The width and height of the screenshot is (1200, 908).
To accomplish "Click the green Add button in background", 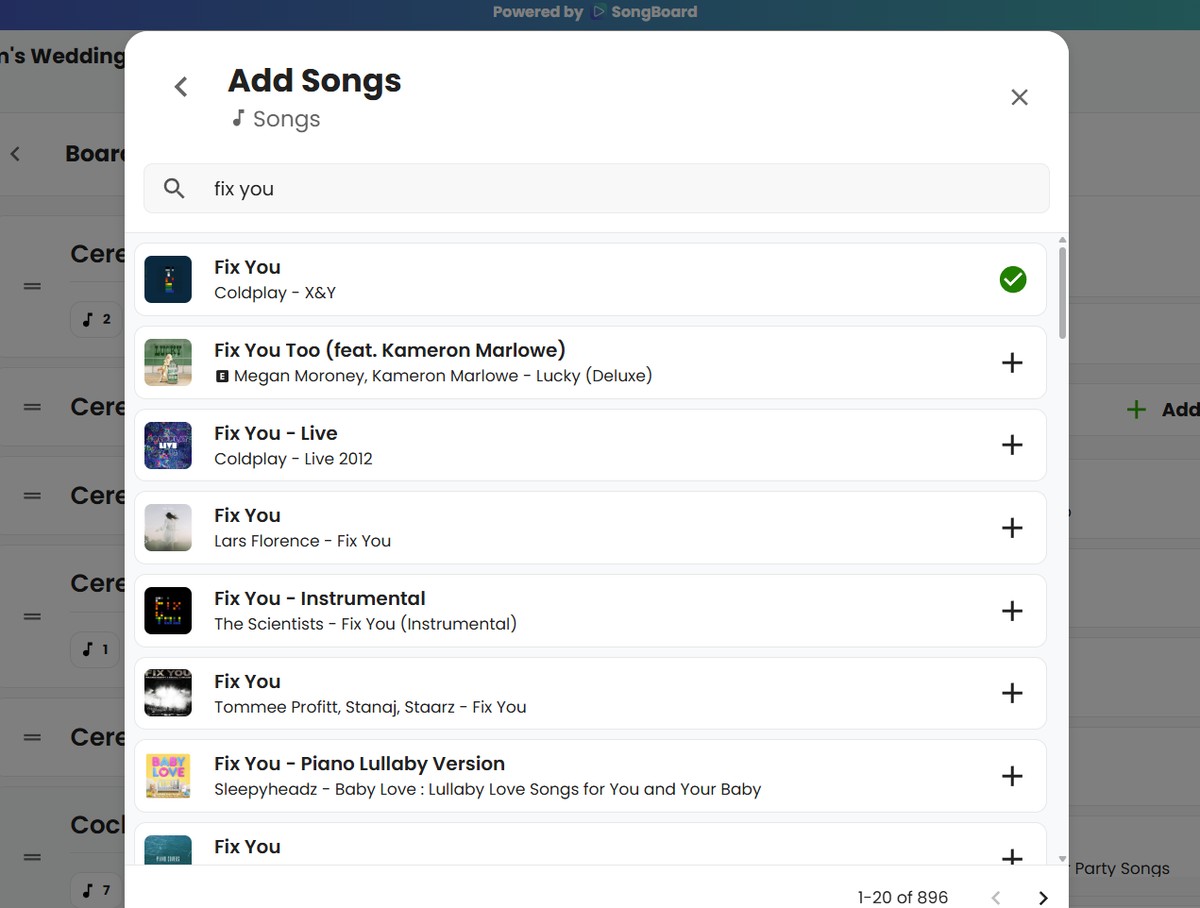I will point(1162,409).
